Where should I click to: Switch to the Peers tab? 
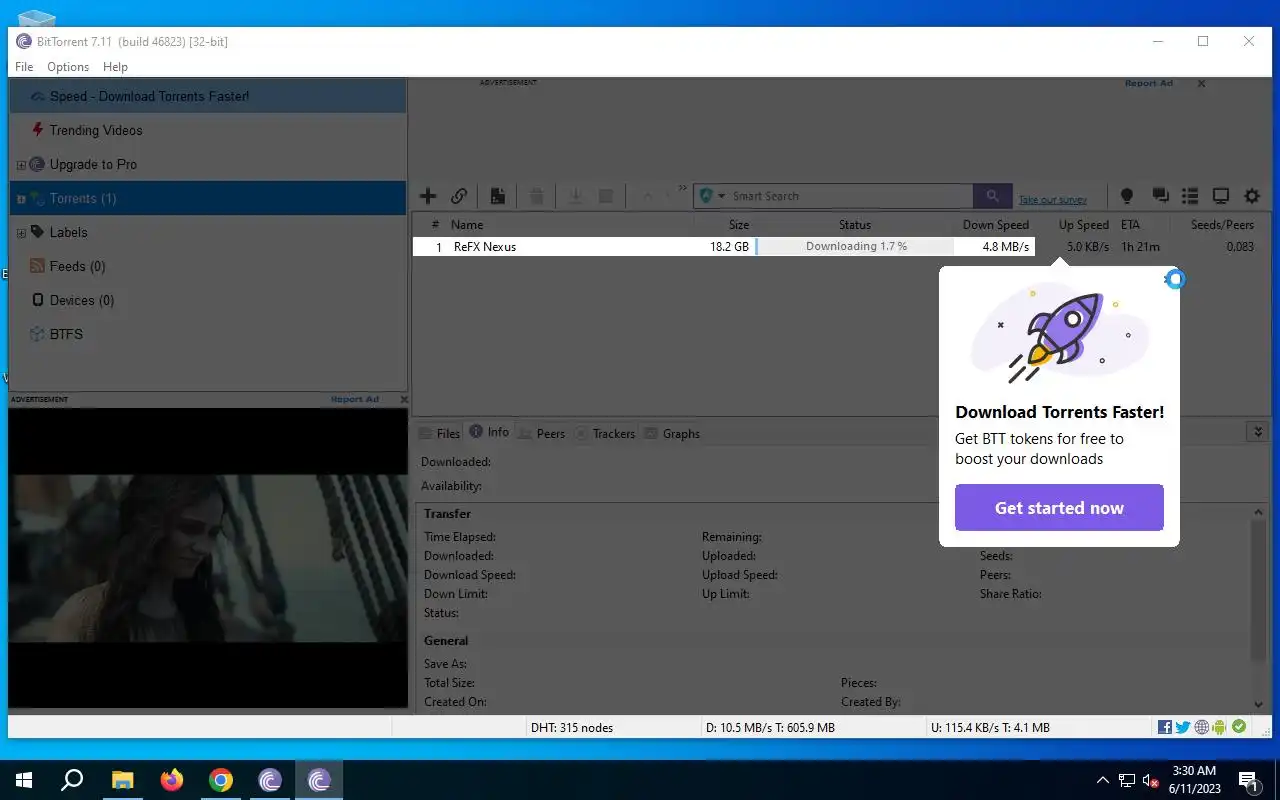(x=541, y=433)
